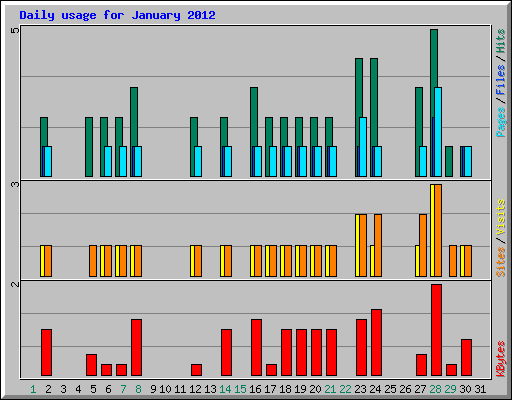This screenshot has width=512, height=400.
Task: Click day label "30" on the x-axis
Action: [x=465, y=389]
